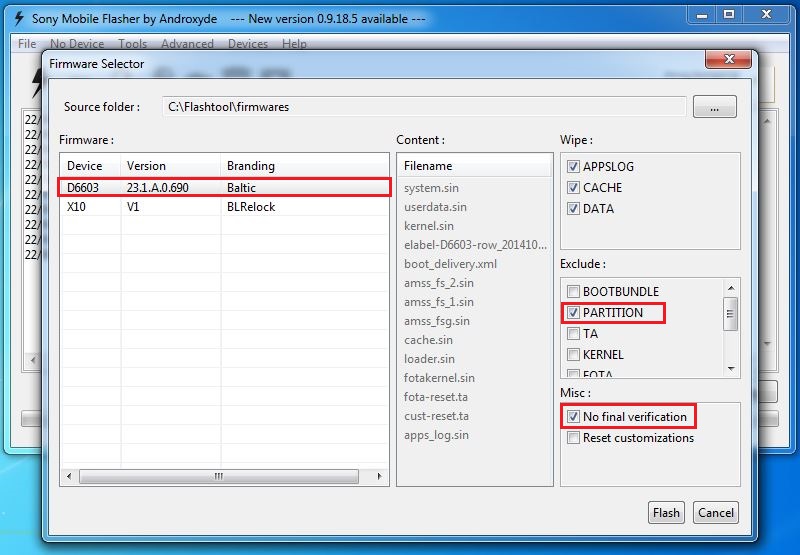The height and width of the screenshot is (555, 800).
Task: Close the Sony Mobile Flasher main window
Action: click(766, 15)
